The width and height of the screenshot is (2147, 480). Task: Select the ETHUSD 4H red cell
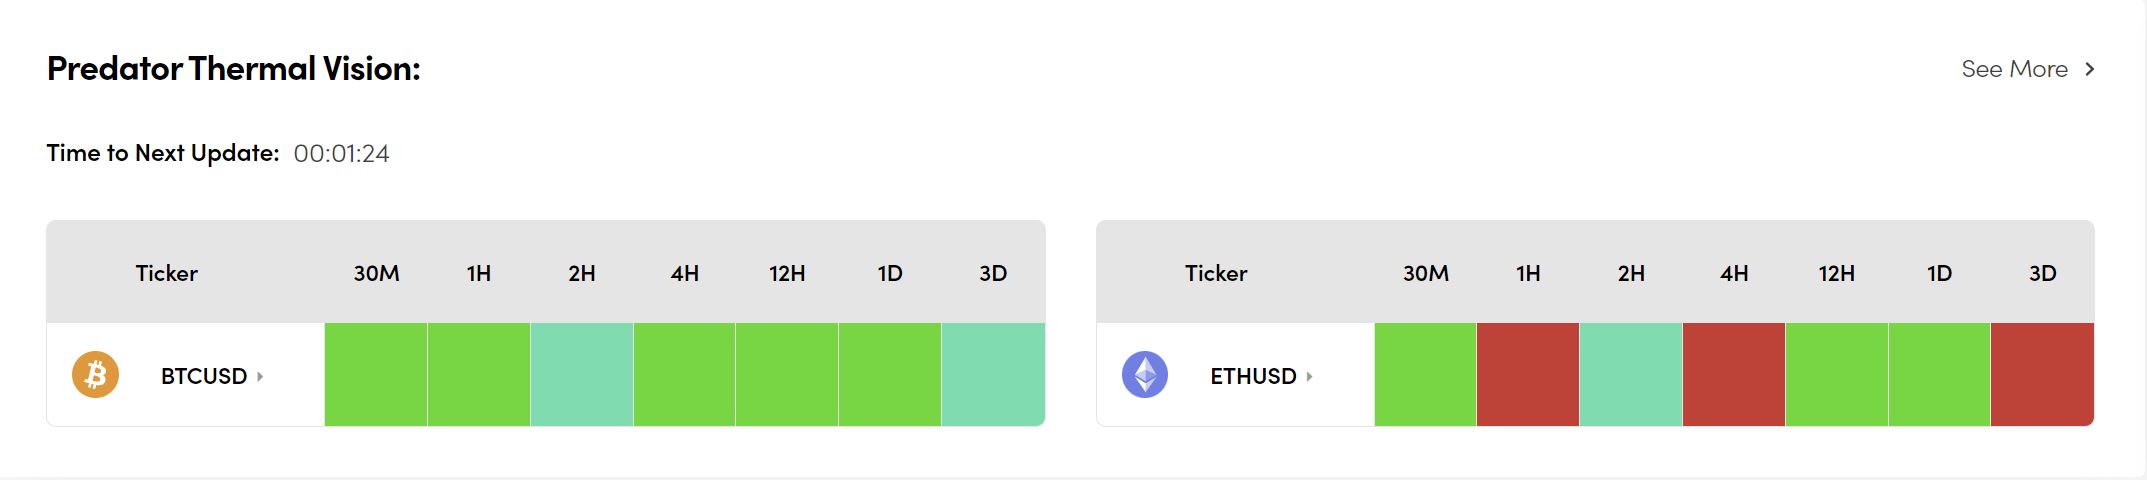point(1734,374)
